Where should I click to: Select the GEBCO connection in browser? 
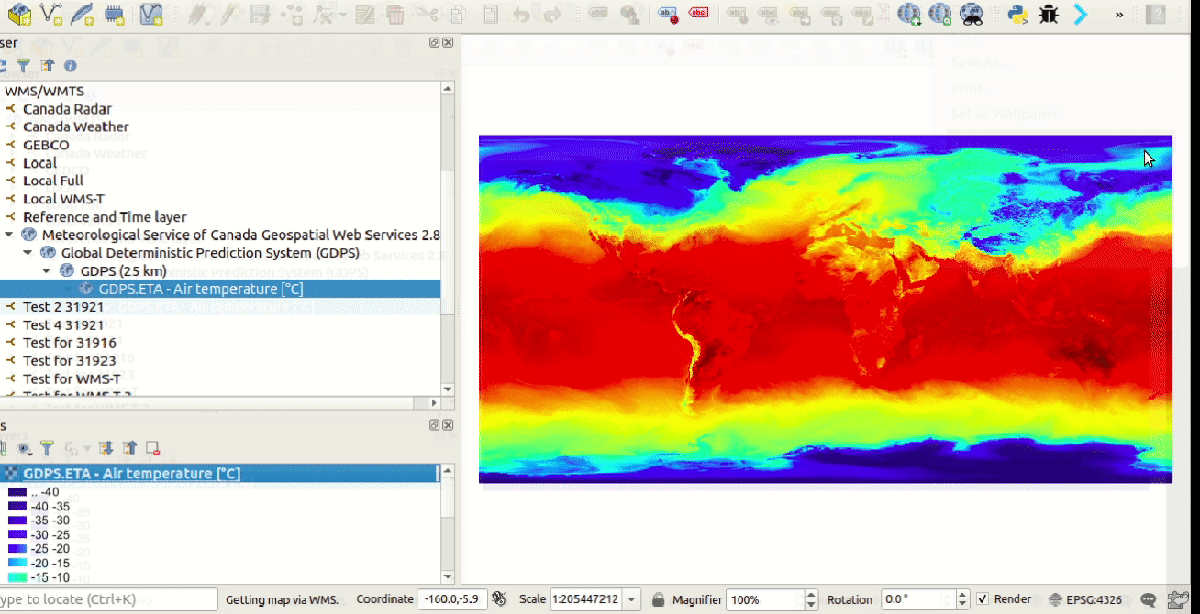(46, 145)
